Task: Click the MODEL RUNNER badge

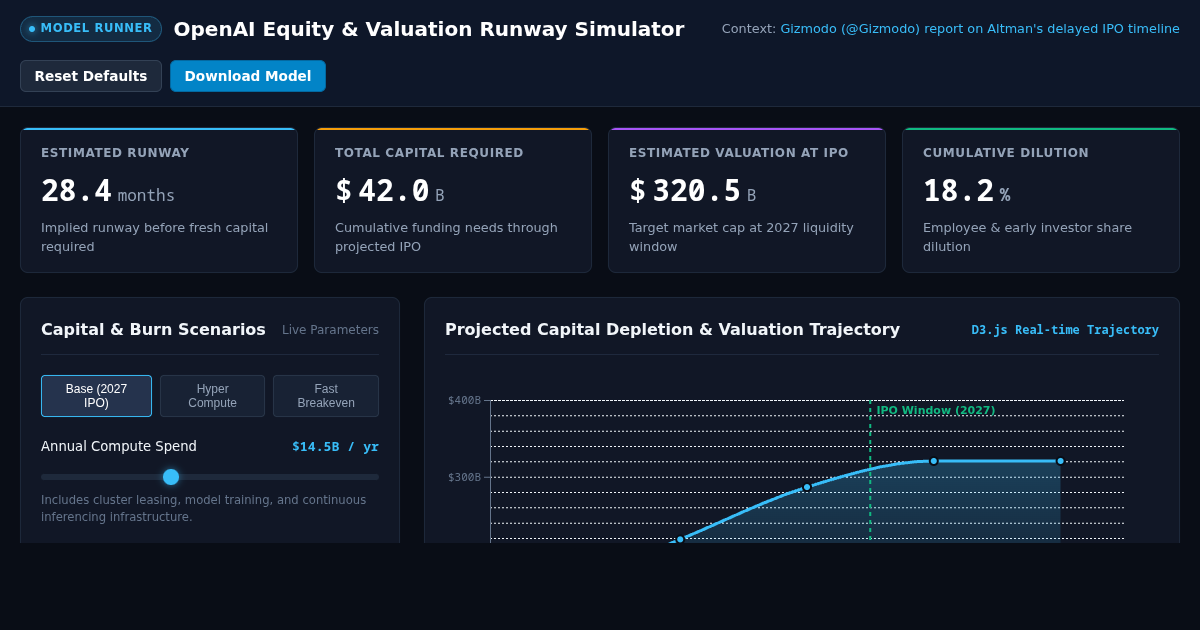Action: [x=91, y=29]
